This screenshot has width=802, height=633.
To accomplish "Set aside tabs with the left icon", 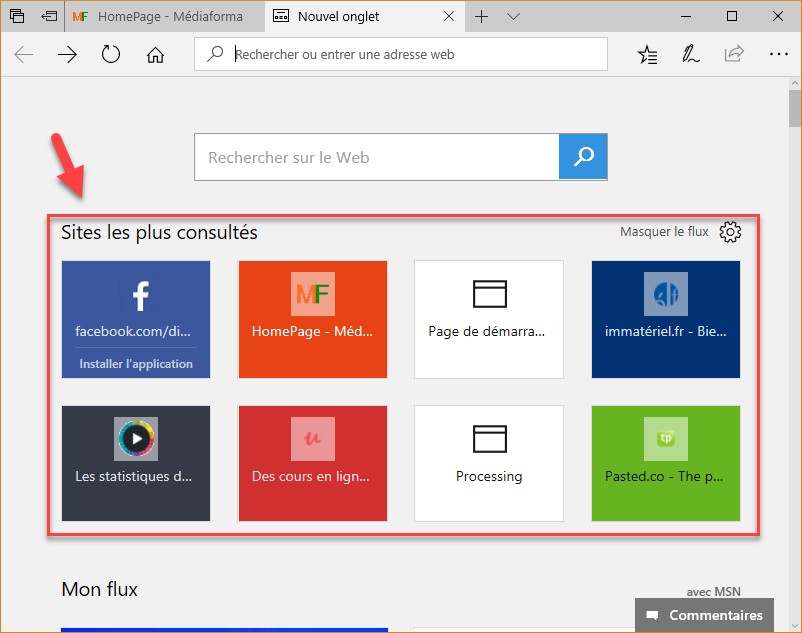I will 48,16.
